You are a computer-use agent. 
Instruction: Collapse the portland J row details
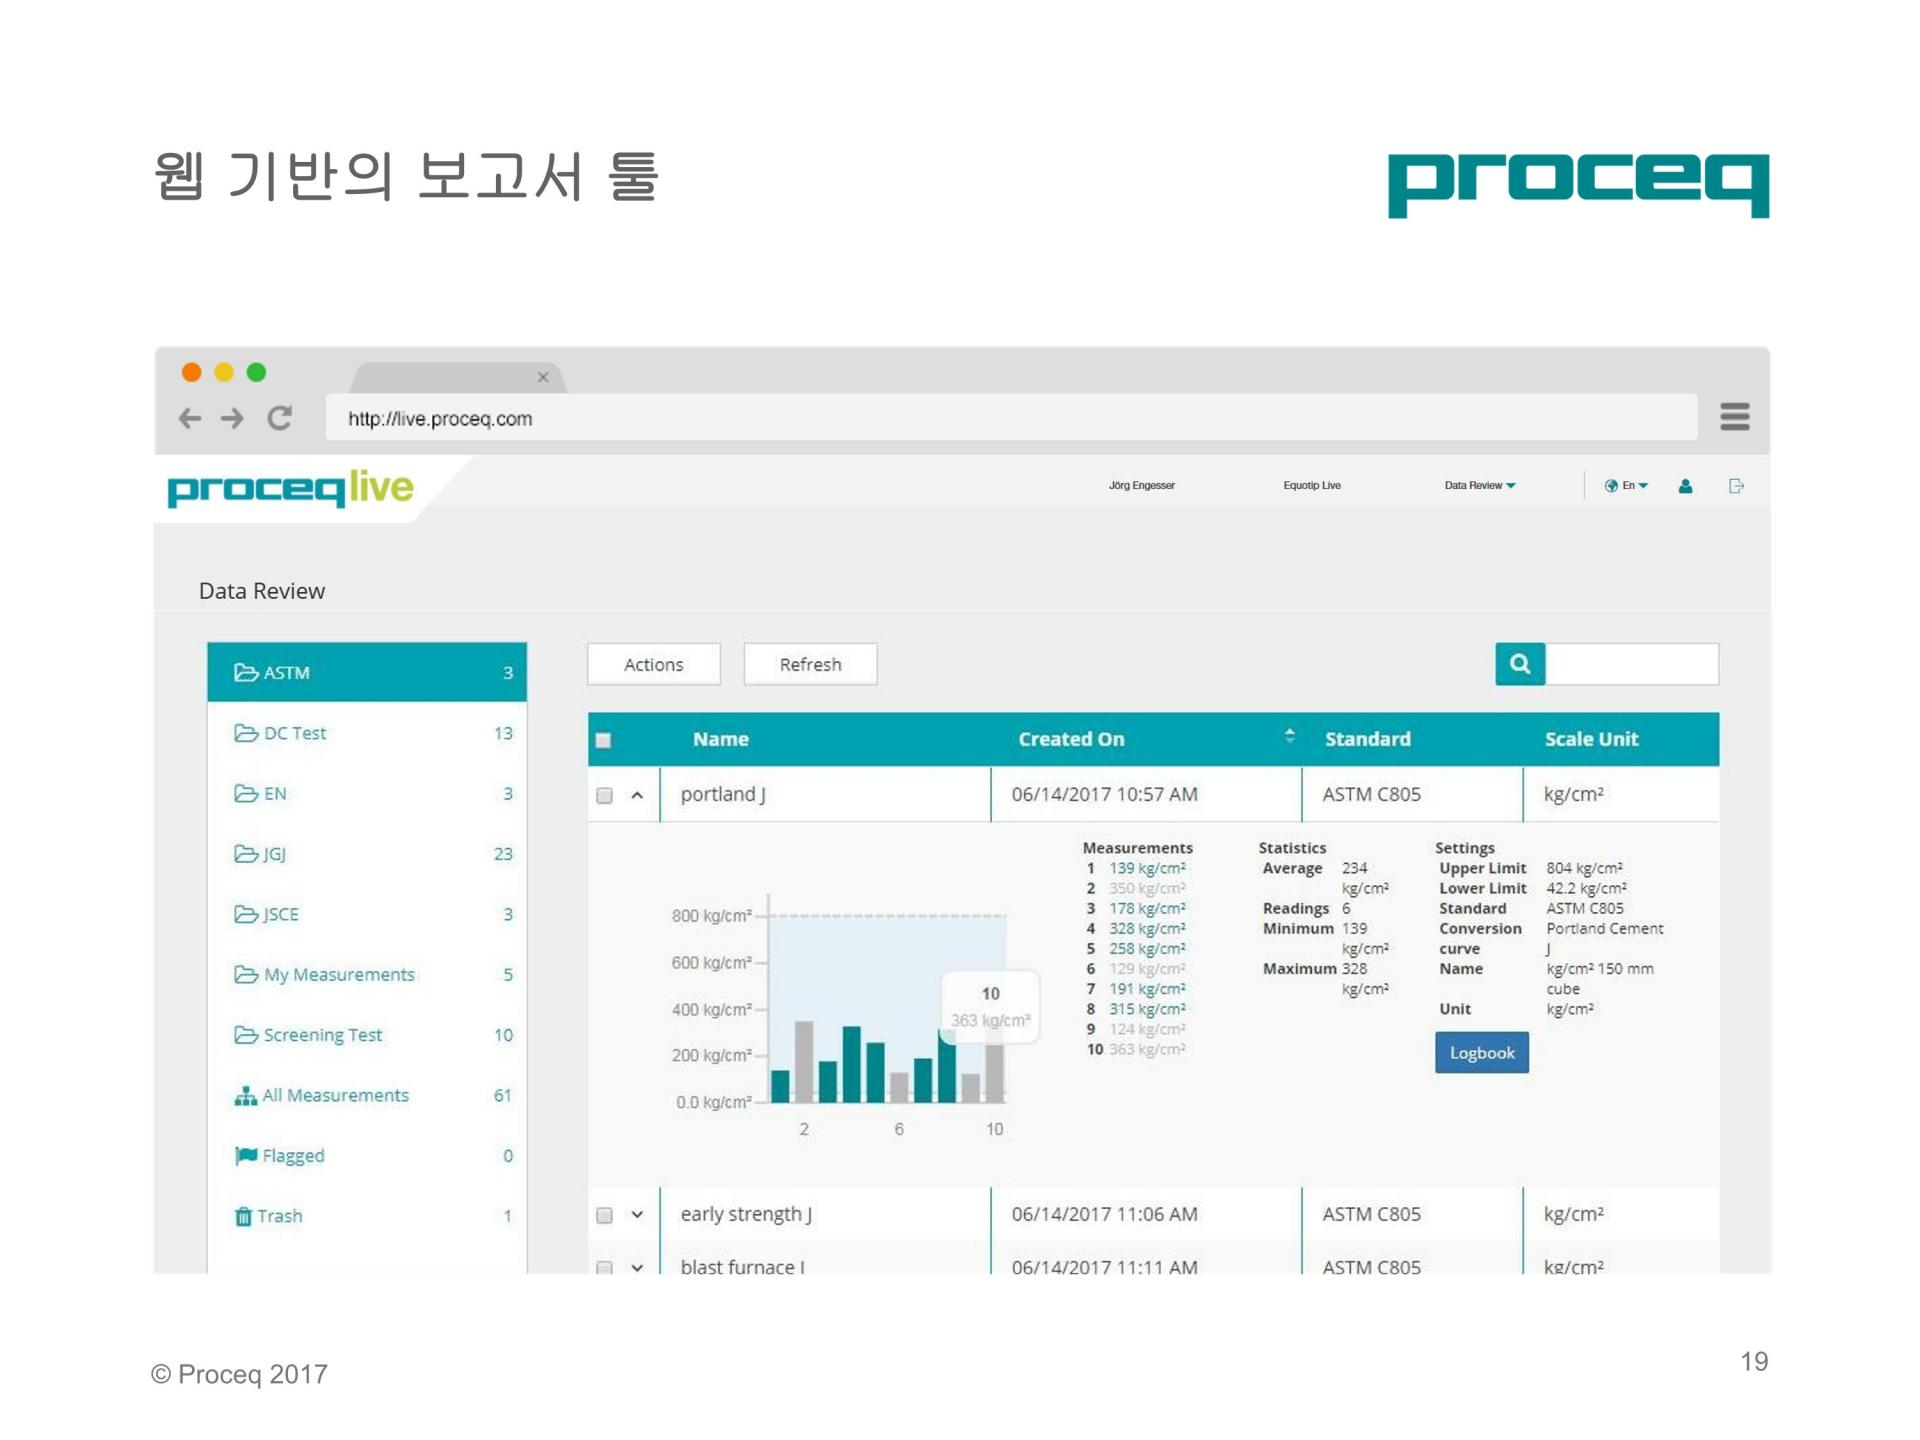pyautogui.click(x=637, y=796)
